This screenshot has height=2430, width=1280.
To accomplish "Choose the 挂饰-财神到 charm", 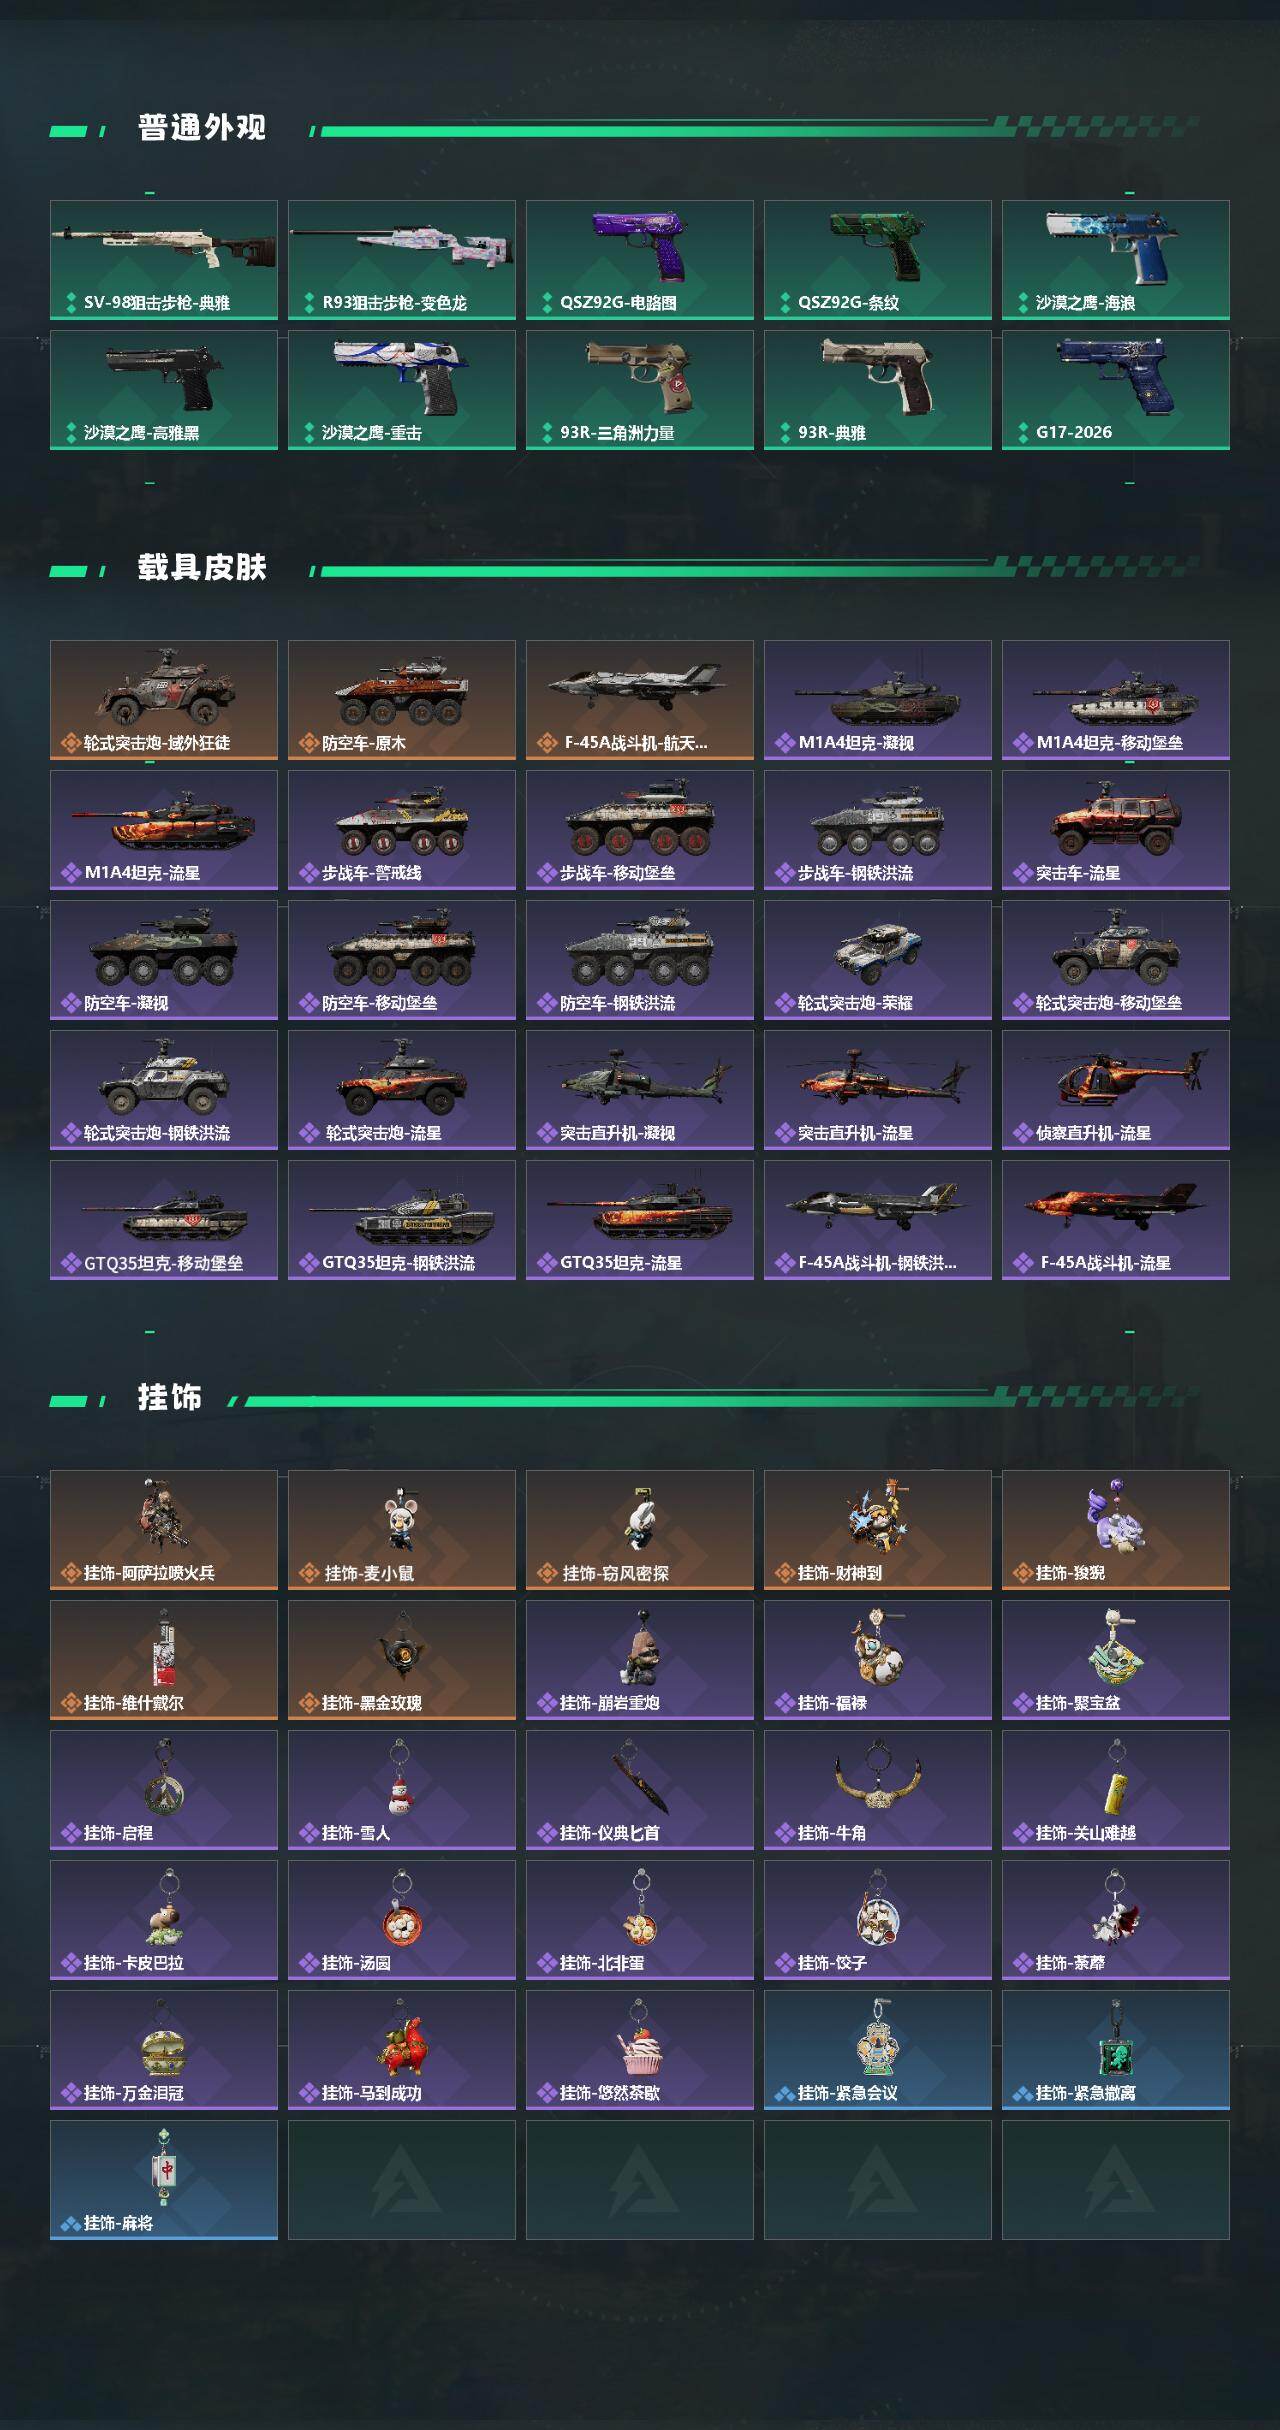I will [878, 1530].
